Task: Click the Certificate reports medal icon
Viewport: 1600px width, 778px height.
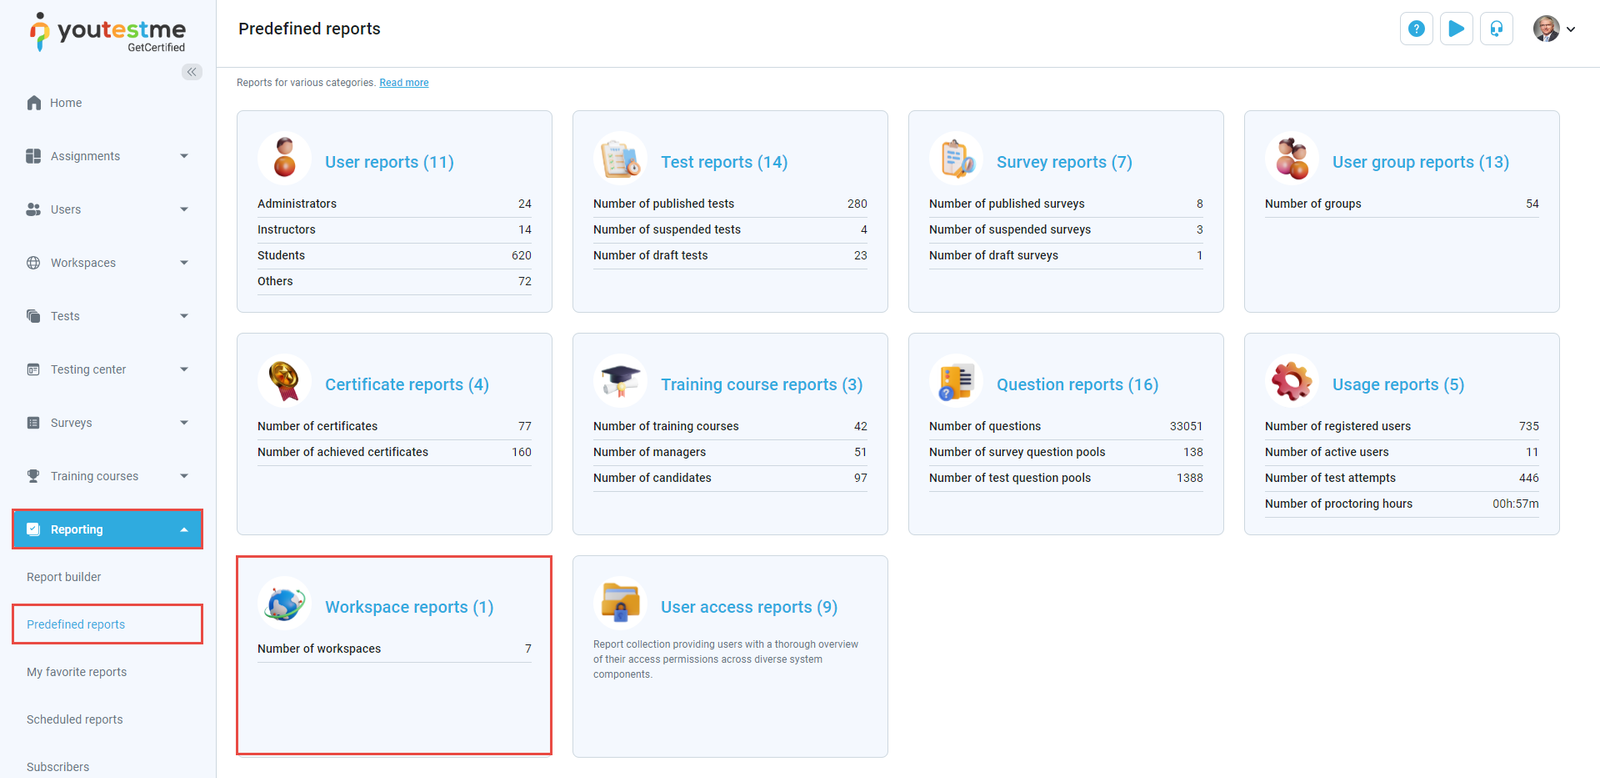Action: [x=285, y=381]
